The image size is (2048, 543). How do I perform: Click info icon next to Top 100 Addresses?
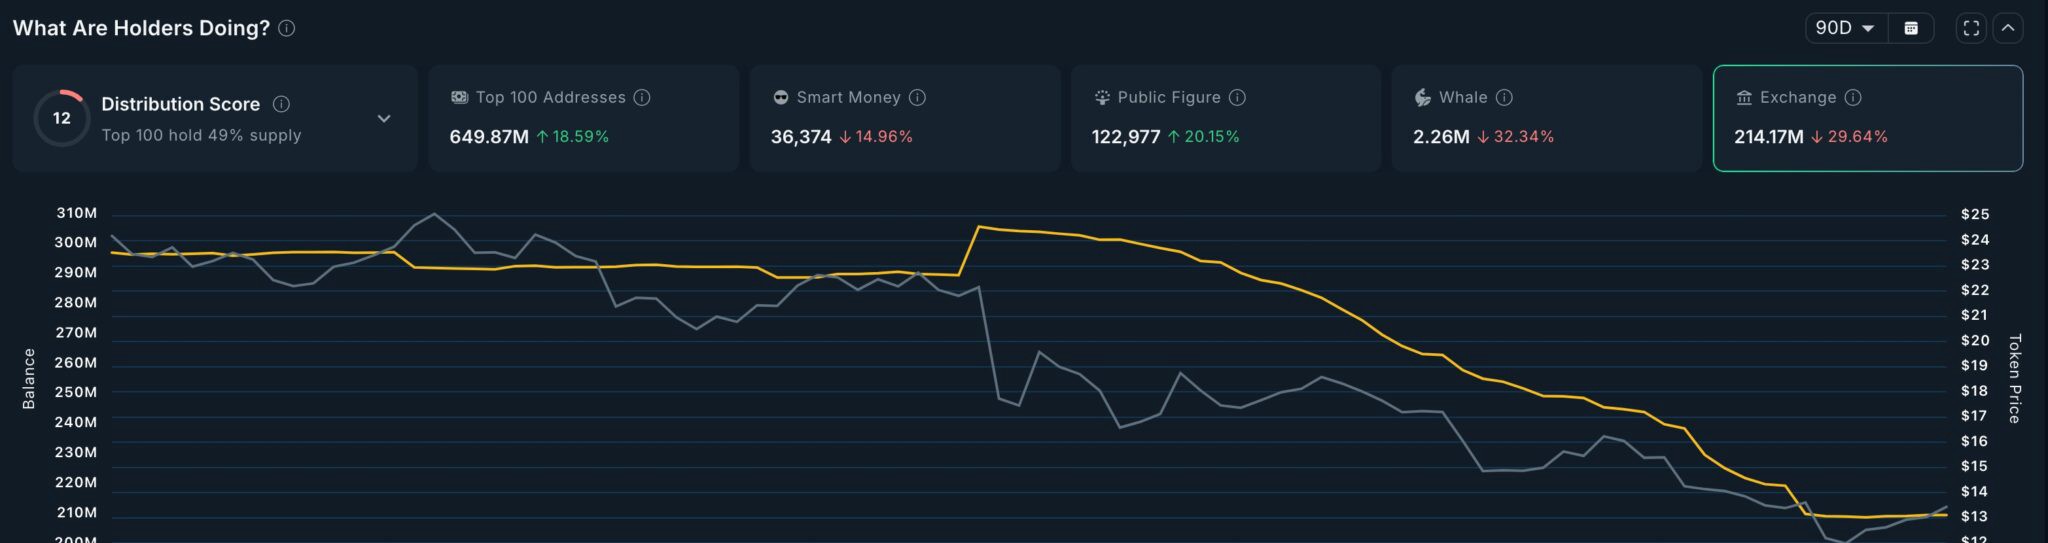click(x=642, y=97)
